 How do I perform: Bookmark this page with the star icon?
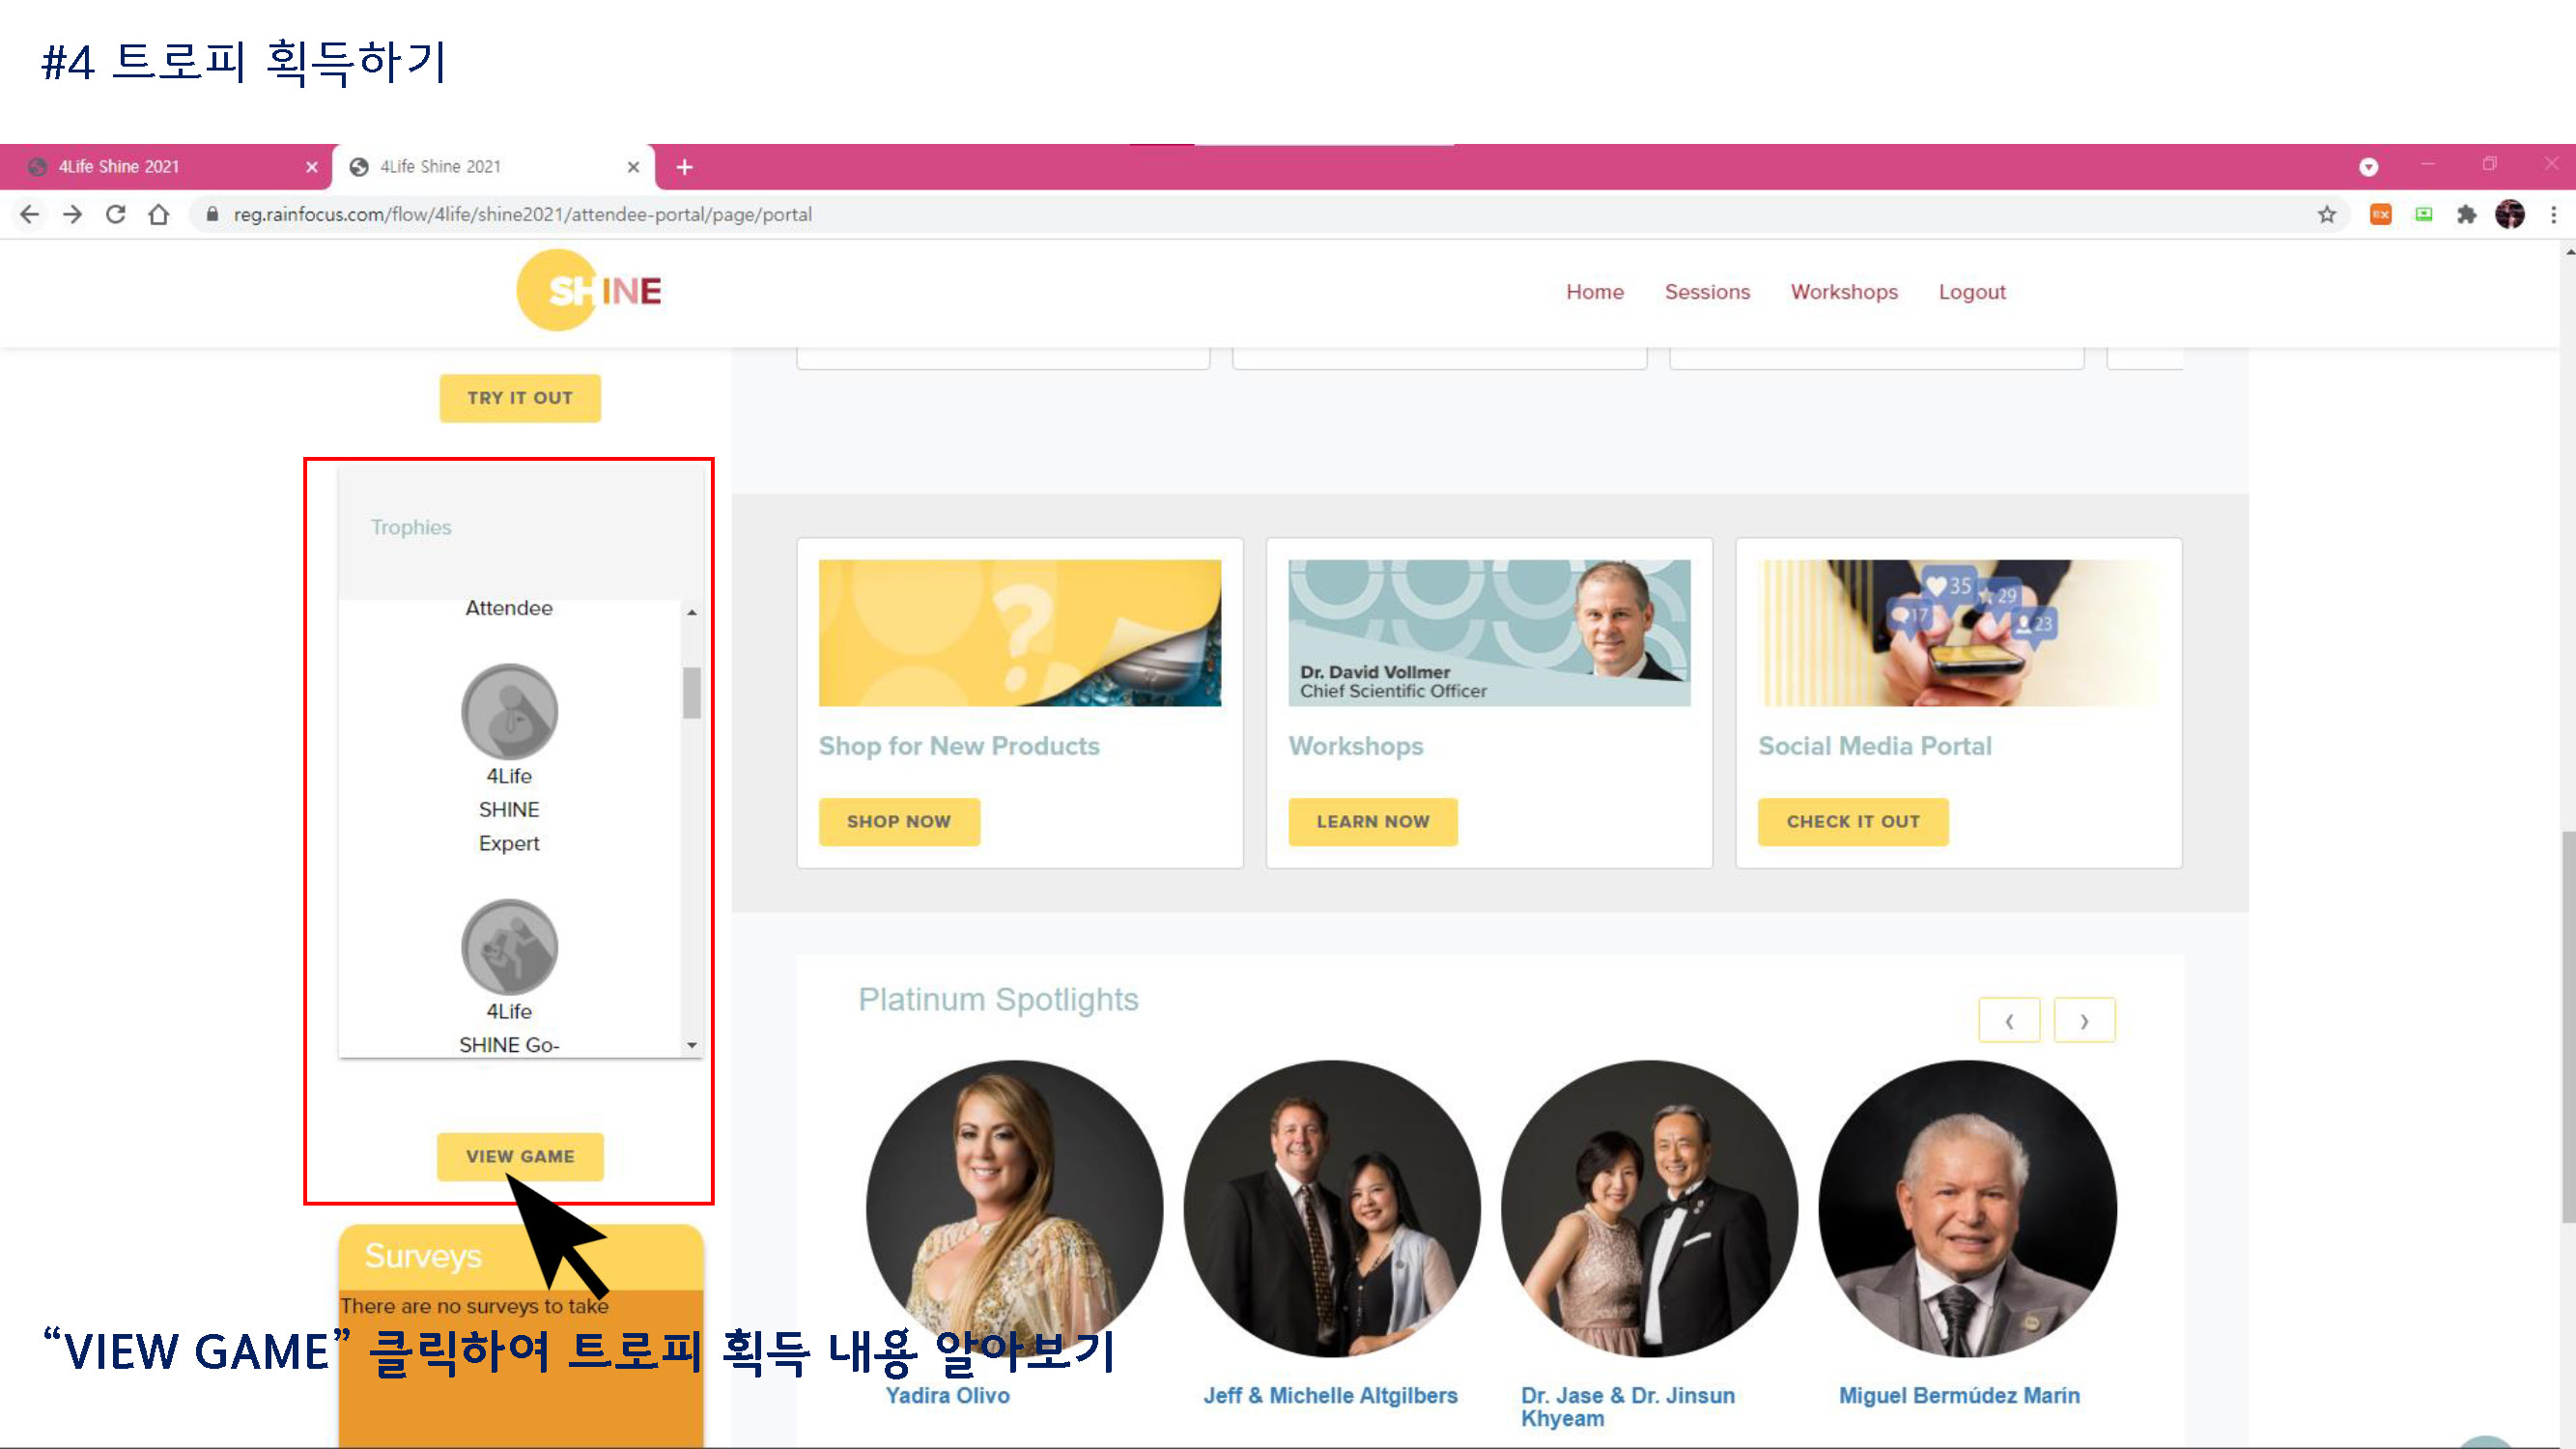click(x=2327, y=214)
